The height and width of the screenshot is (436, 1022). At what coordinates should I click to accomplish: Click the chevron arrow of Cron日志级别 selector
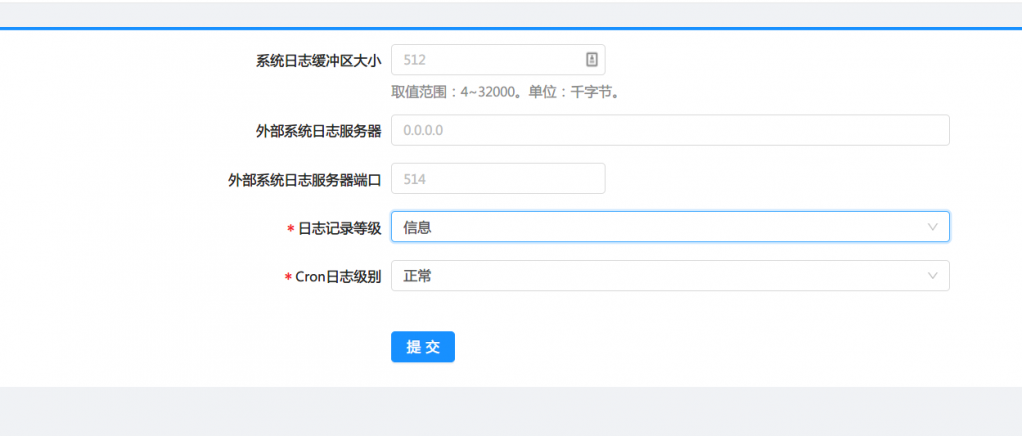point(933,276)
